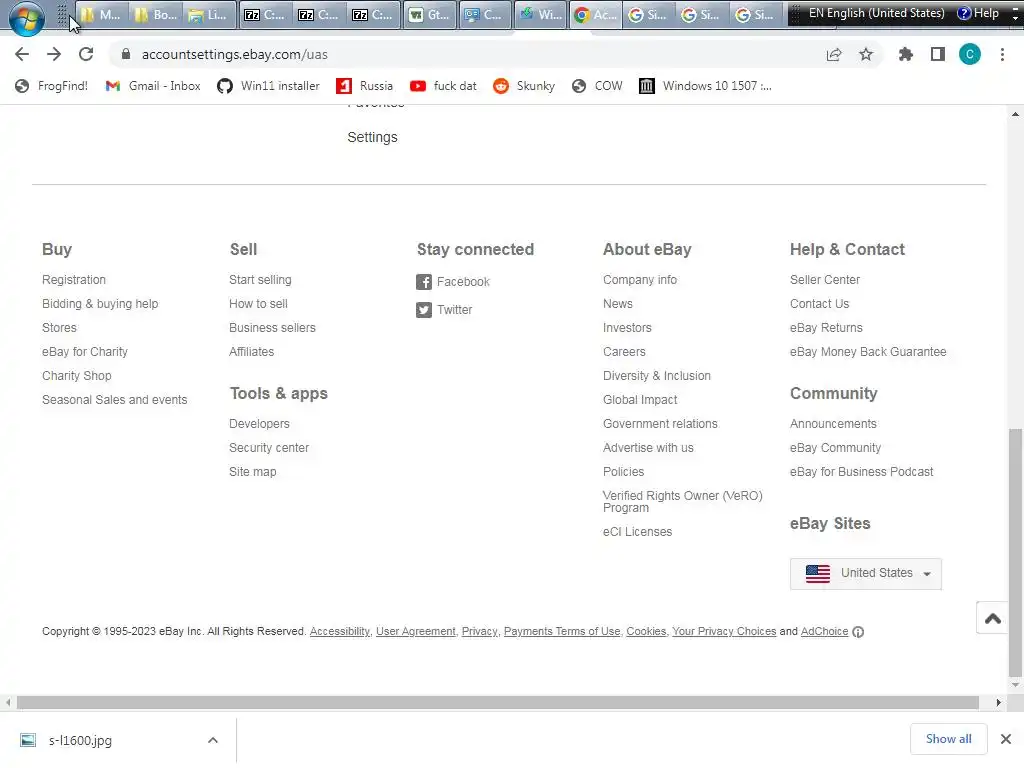Click the Twitter icon under Stay connected
This screenshot has height=768, width=1024.
click(424, 310)
